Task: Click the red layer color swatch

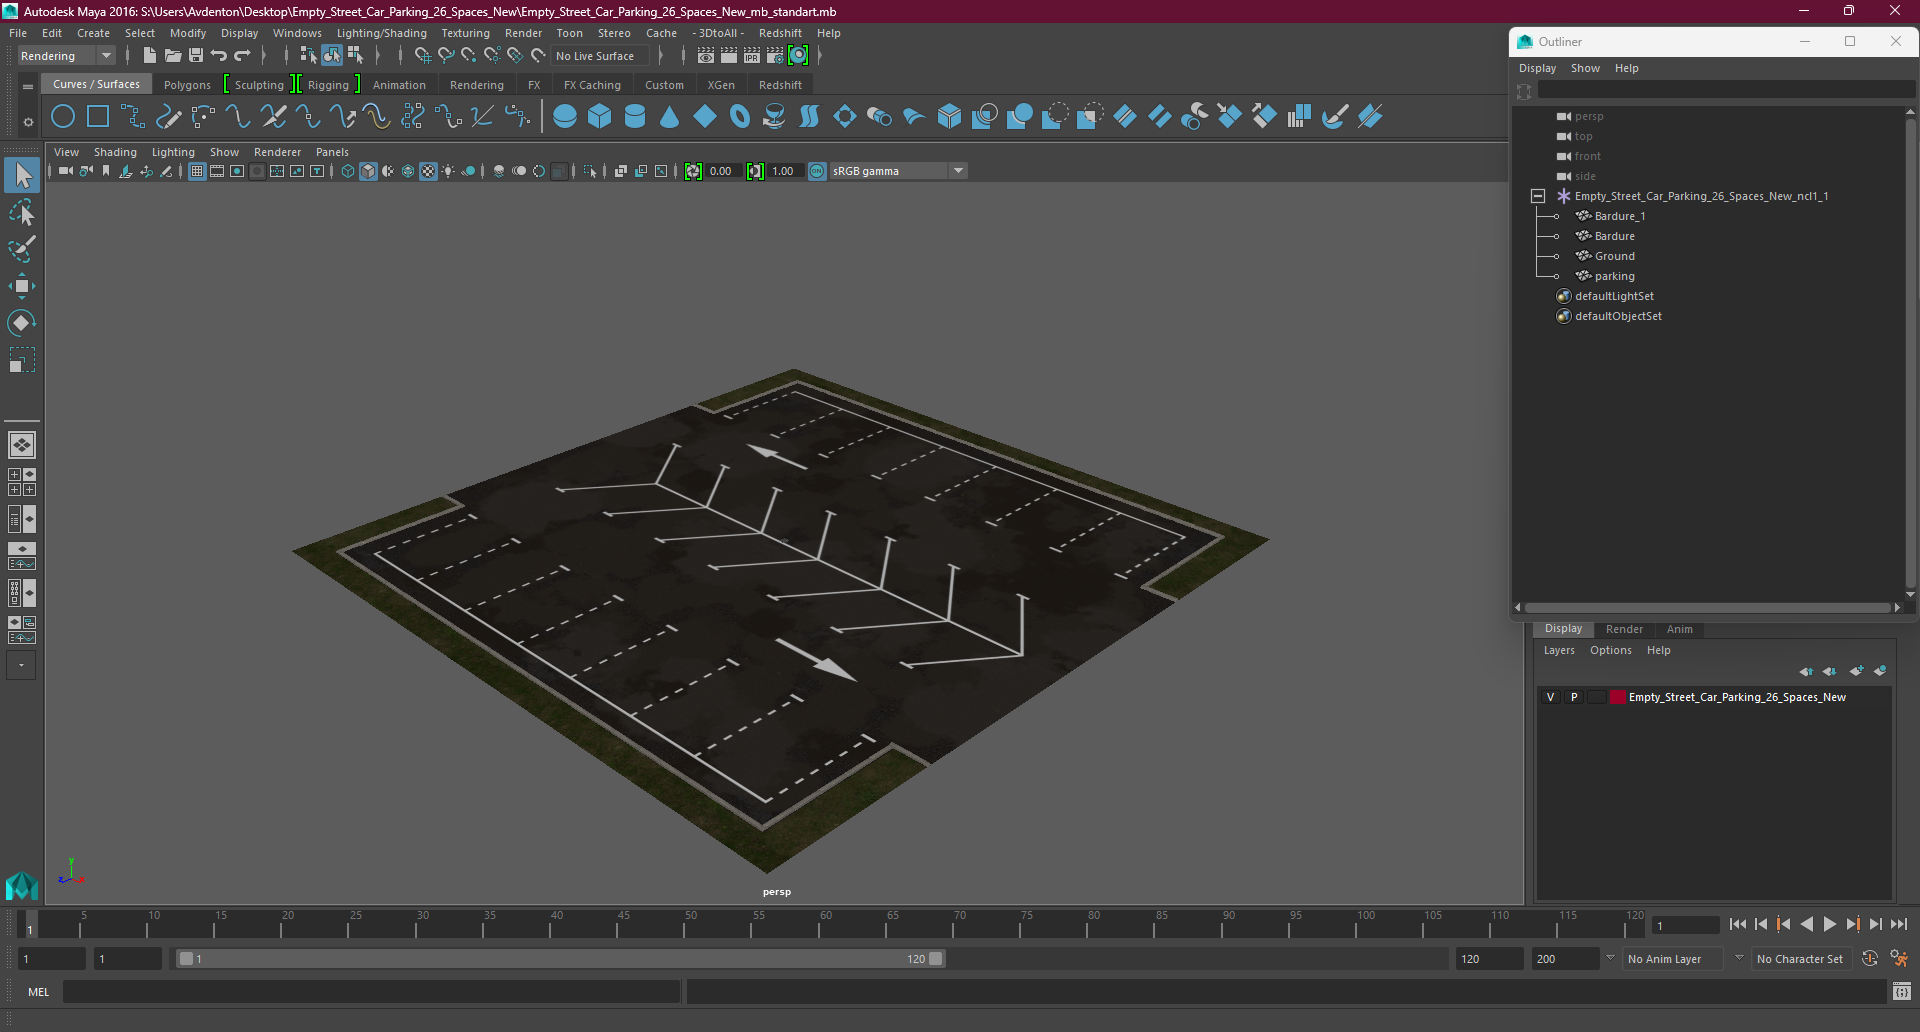Action: [x=1618, y=698]
